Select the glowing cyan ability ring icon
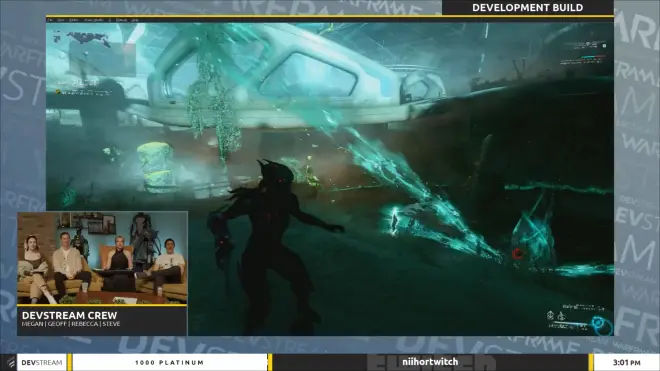 [x=598, y=324]
